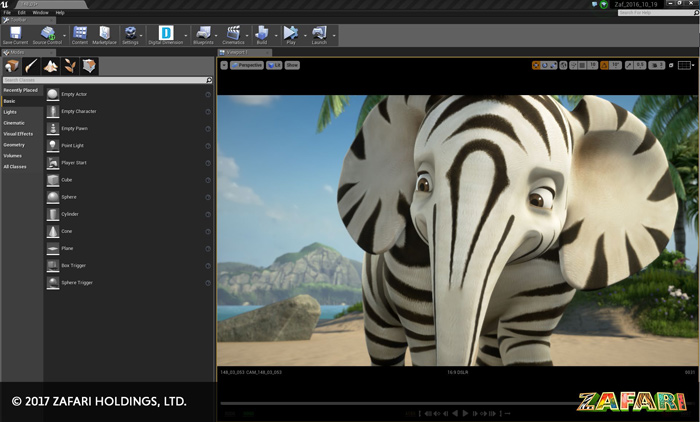
Task: Click the Build toolbar icon
Action: pyautogui.click(x=262, y=33)
